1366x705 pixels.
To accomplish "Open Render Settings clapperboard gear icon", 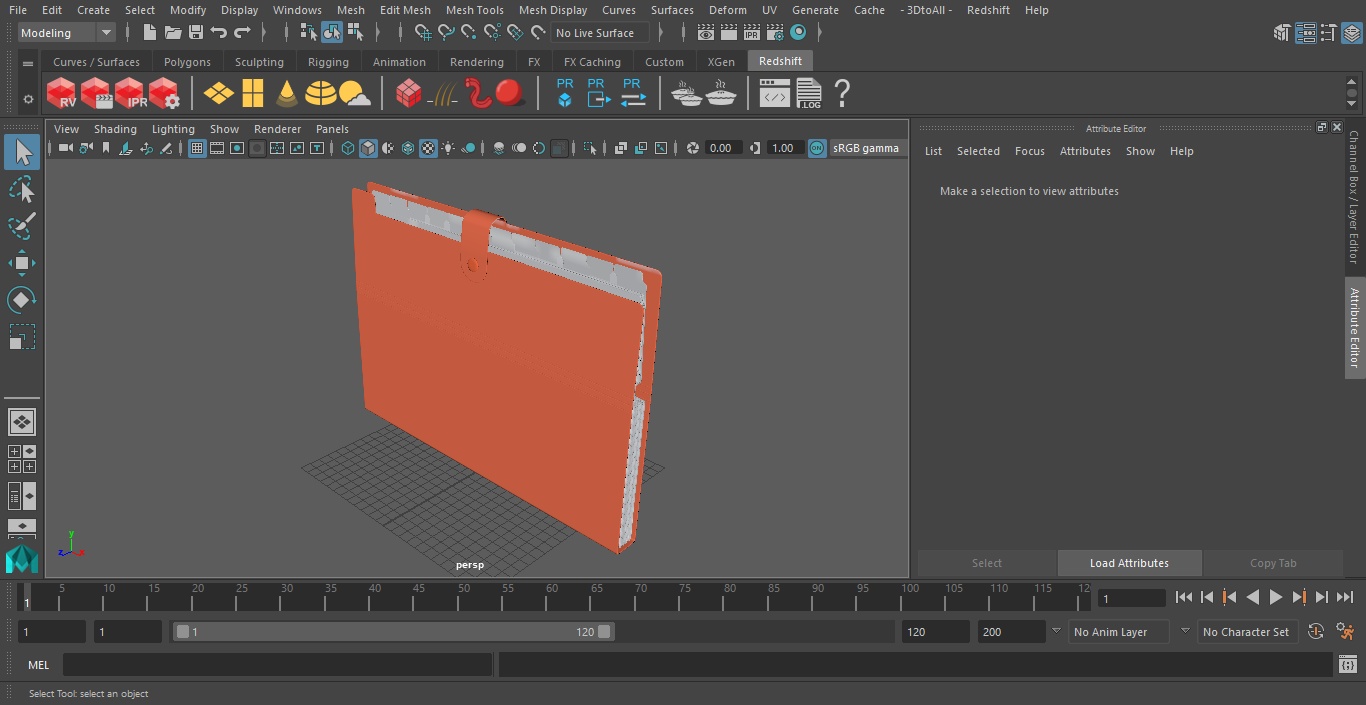I will 775,33.
